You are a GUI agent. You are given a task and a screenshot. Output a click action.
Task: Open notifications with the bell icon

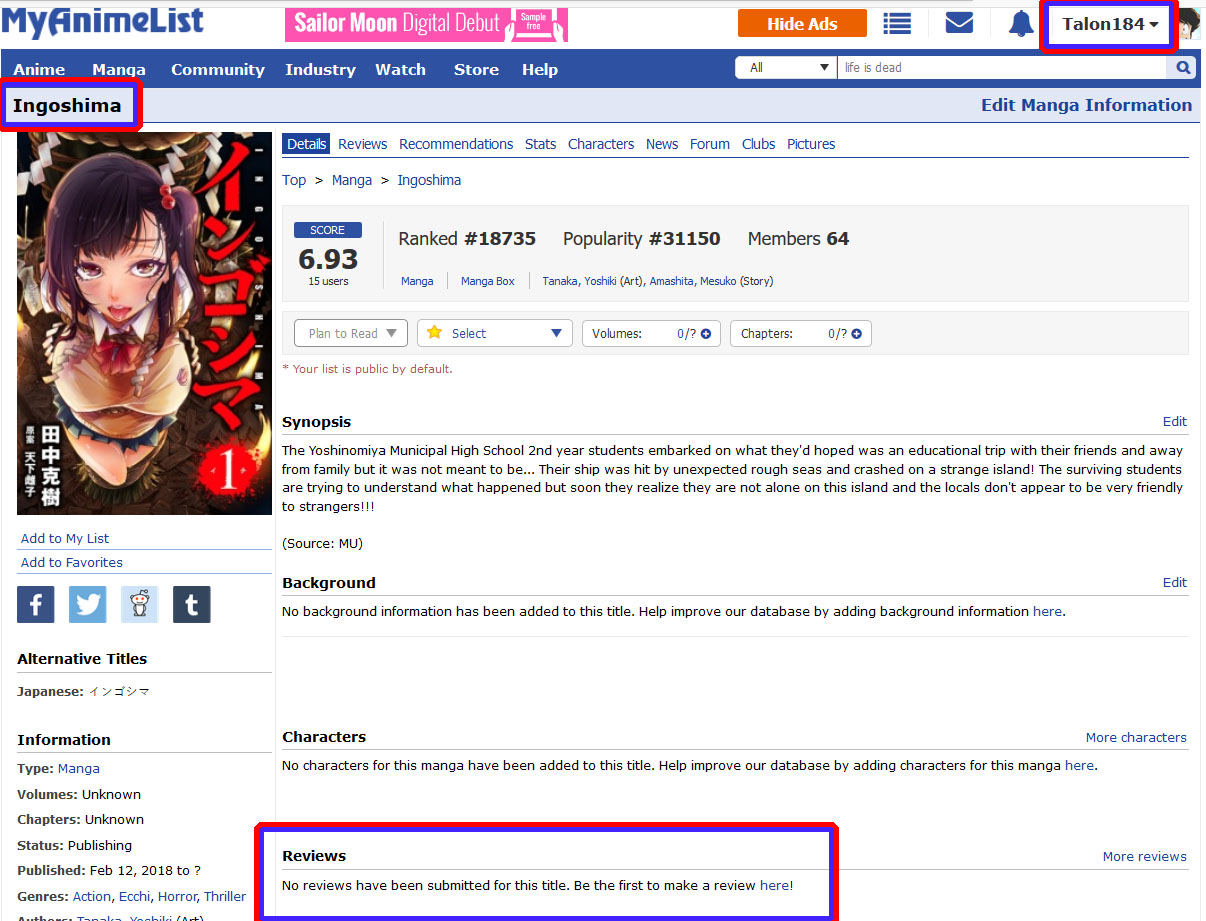1020,24
